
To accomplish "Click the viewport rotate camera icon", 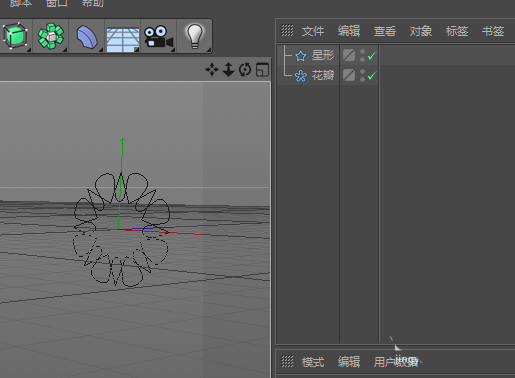I will (245, 70).
